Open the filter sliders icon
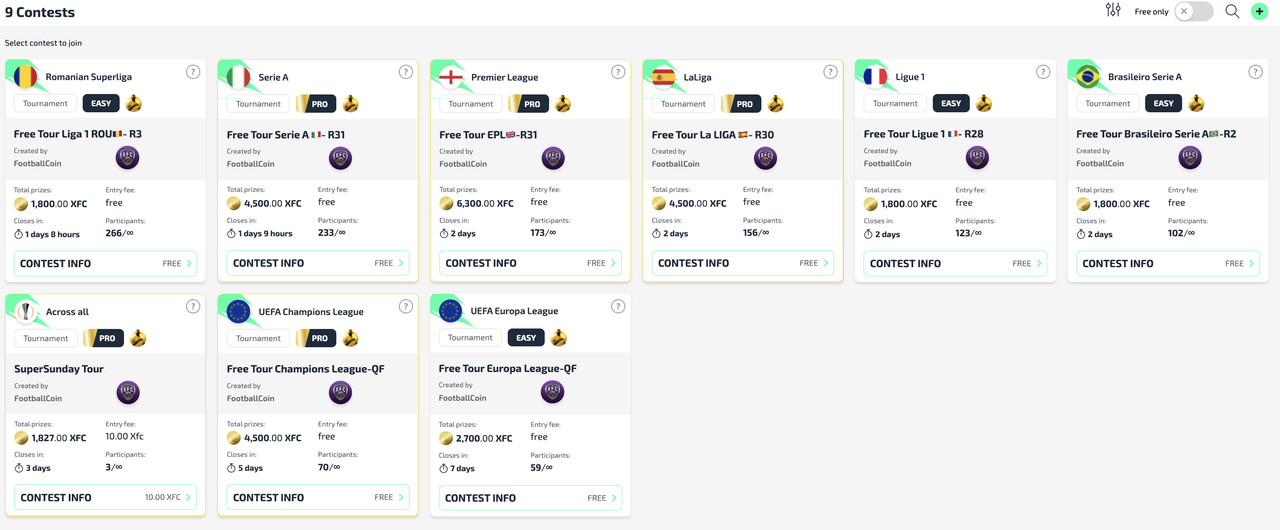Image resolution: width=1280 pixels, height=530 pixels. pos(1113,11)
